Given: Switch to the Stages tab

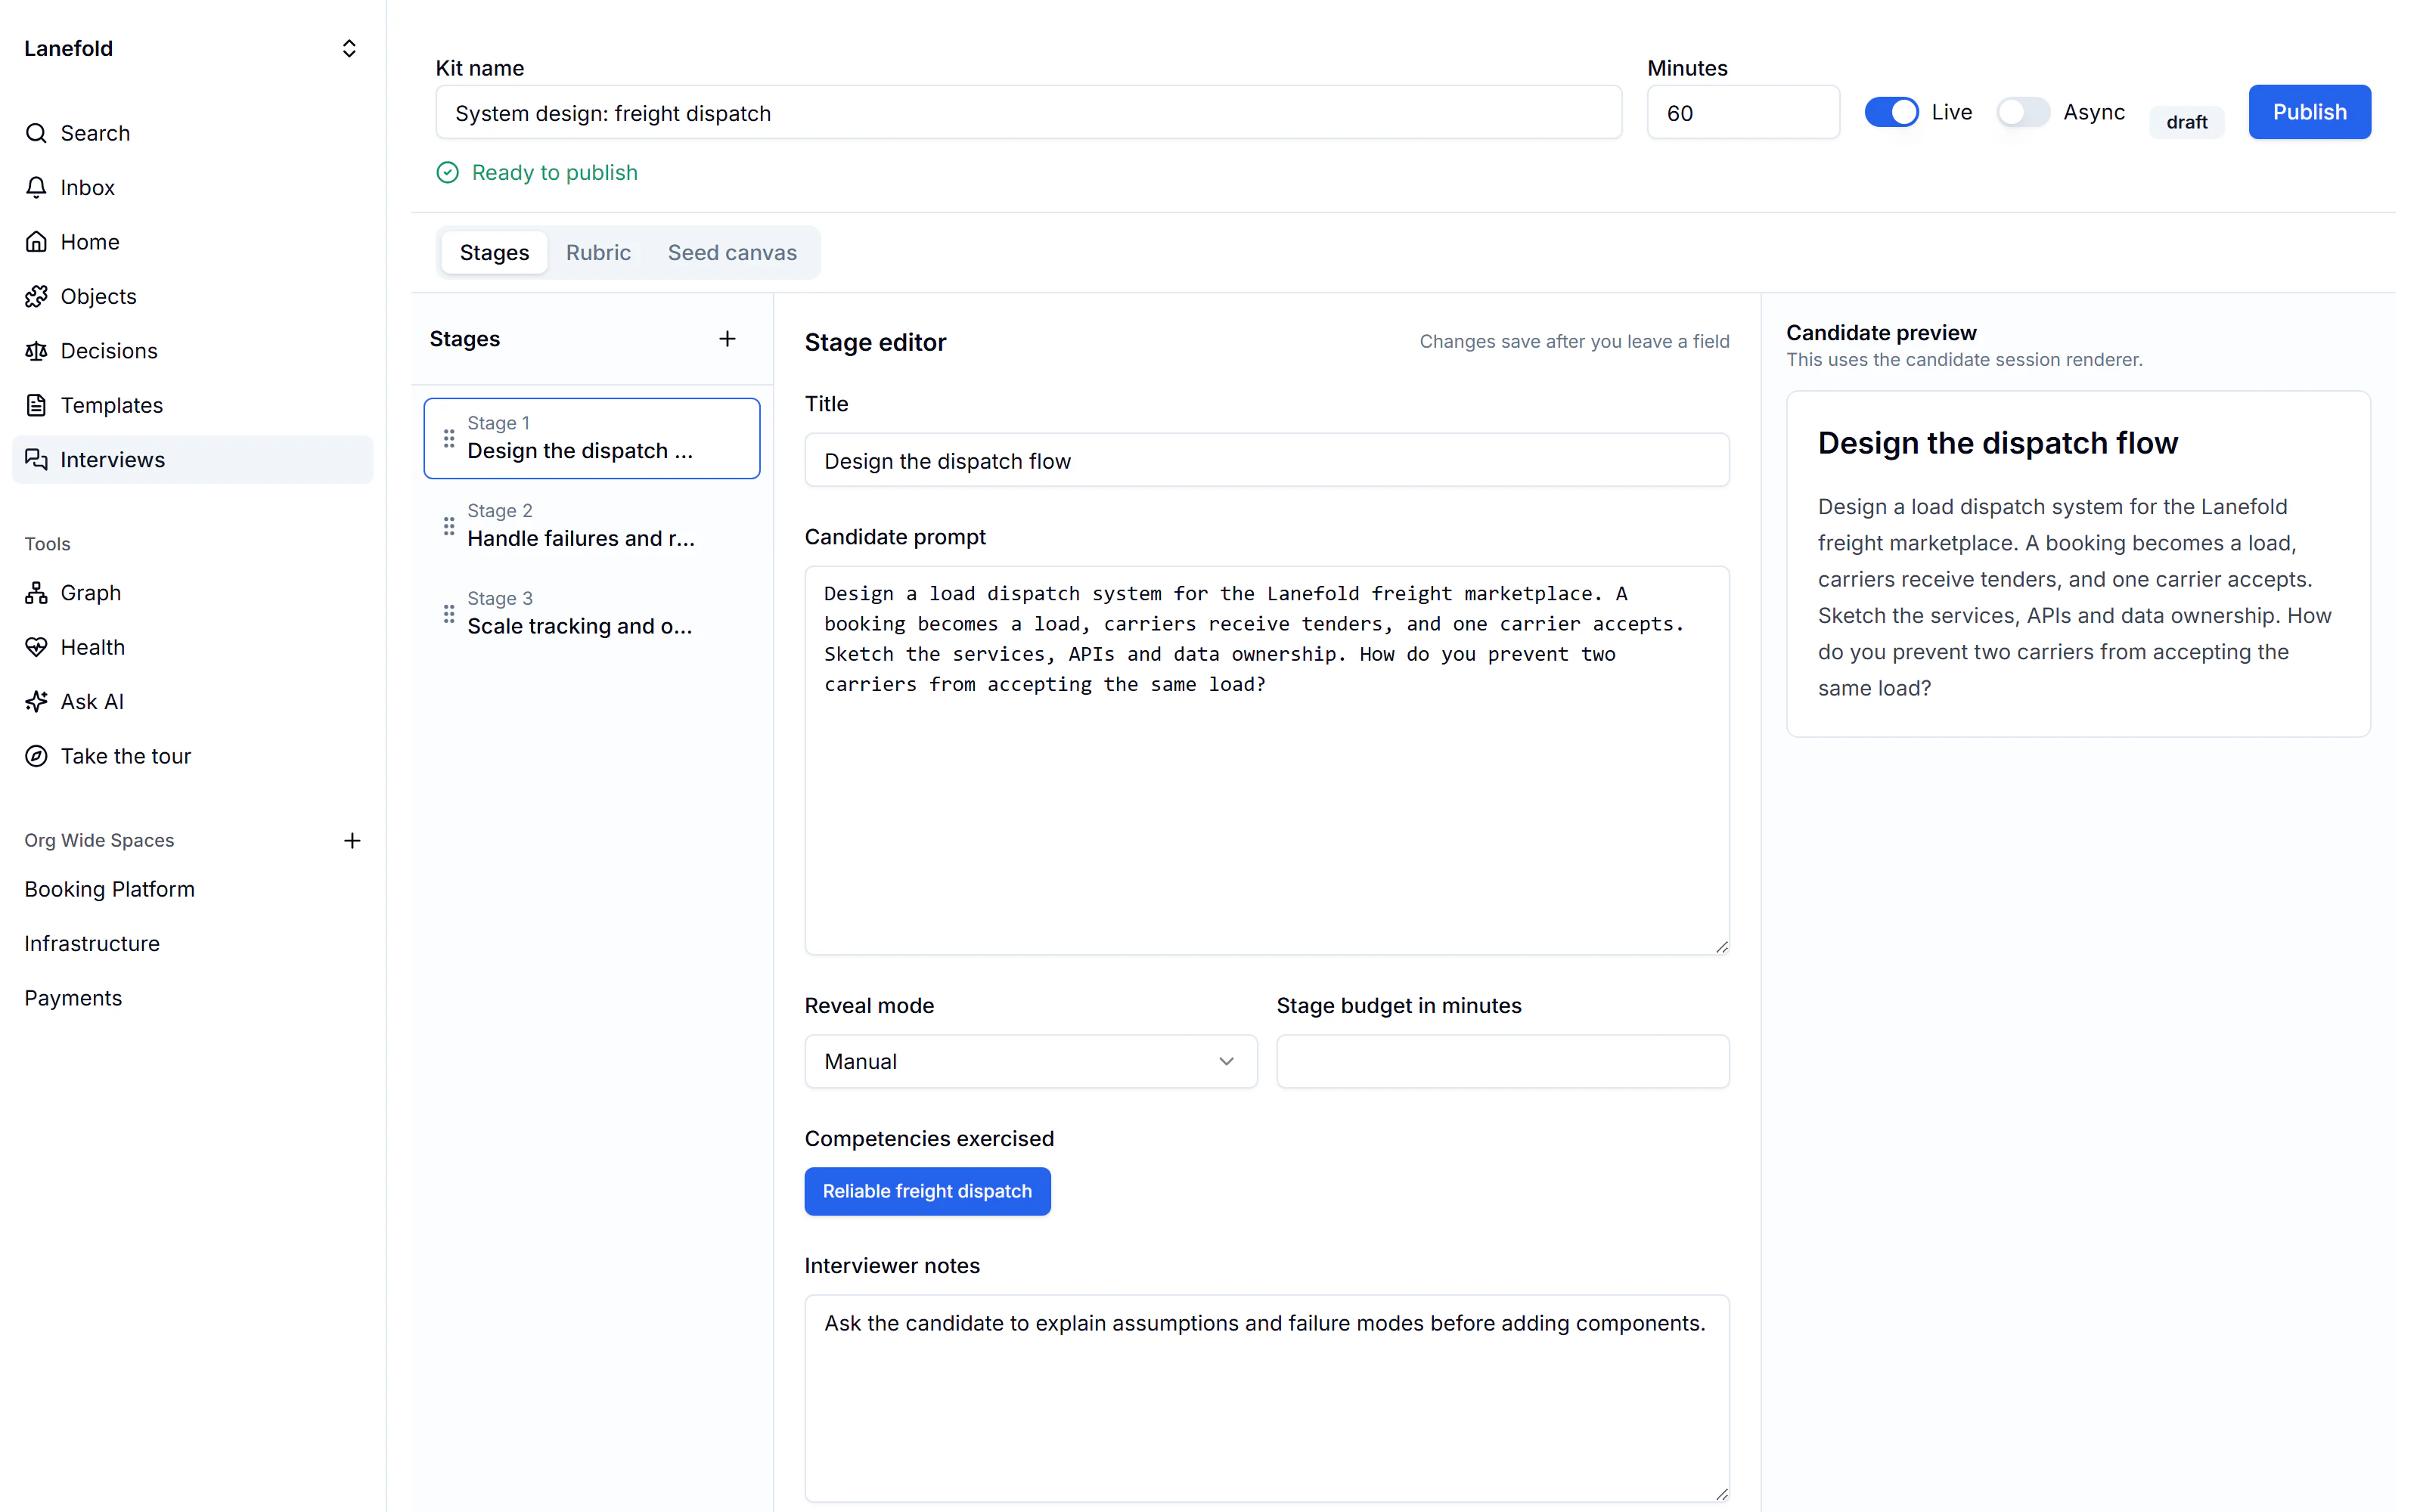Looking at the screenshot, I should (494, 253).
